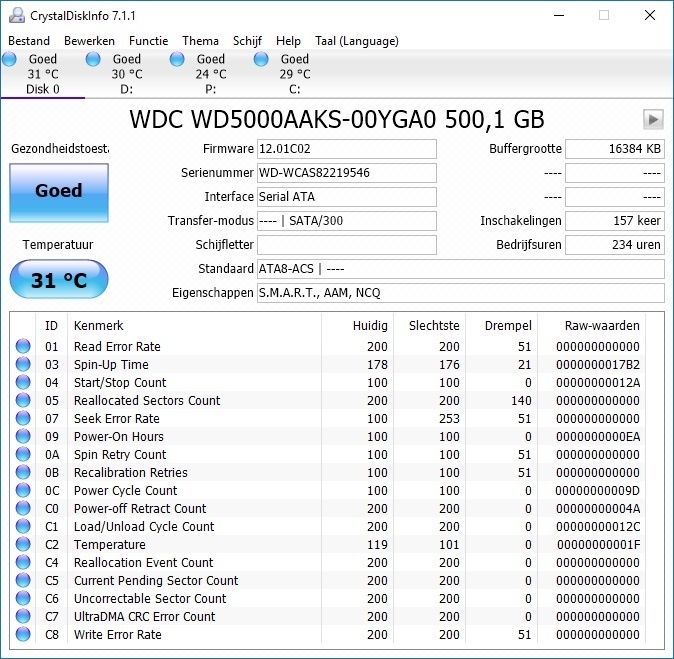Click the CrystalDiskInfo app icon in title bar
The width and height of the screenshot is (674, 659).
pos(17,15)
